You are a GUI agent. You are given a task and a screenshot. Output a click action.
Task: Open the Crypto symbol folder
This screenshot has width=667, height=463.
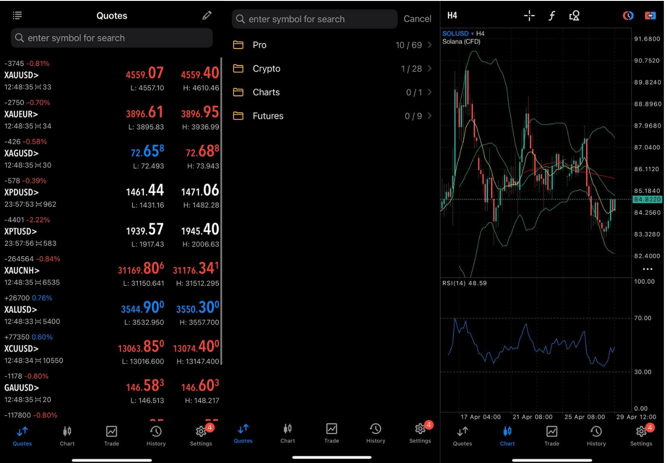[332, 69]
